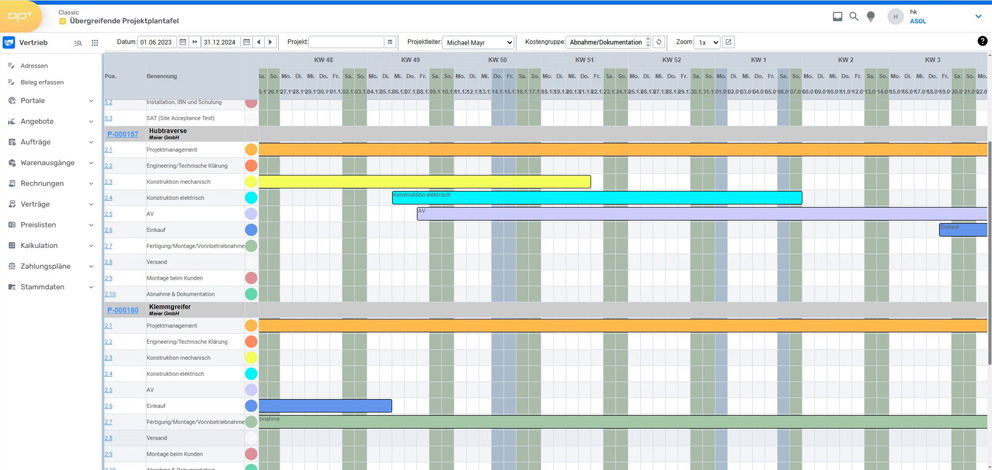Select orange Hubtraverse Projektmanagement Gantt bar
The width and height of the screenshot is (992, 470).
click(623, 150)
